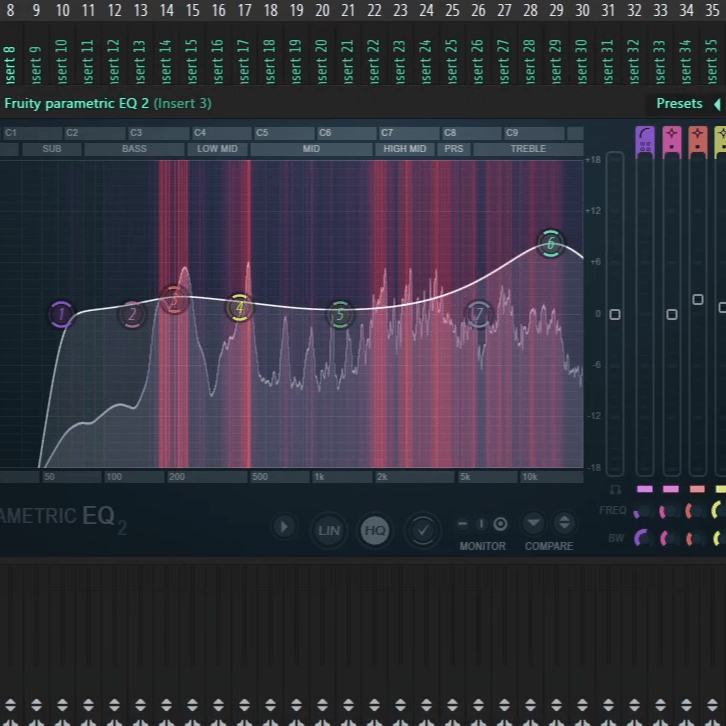
Task: Select mixer track Insert 34
Action: [685, 61]
